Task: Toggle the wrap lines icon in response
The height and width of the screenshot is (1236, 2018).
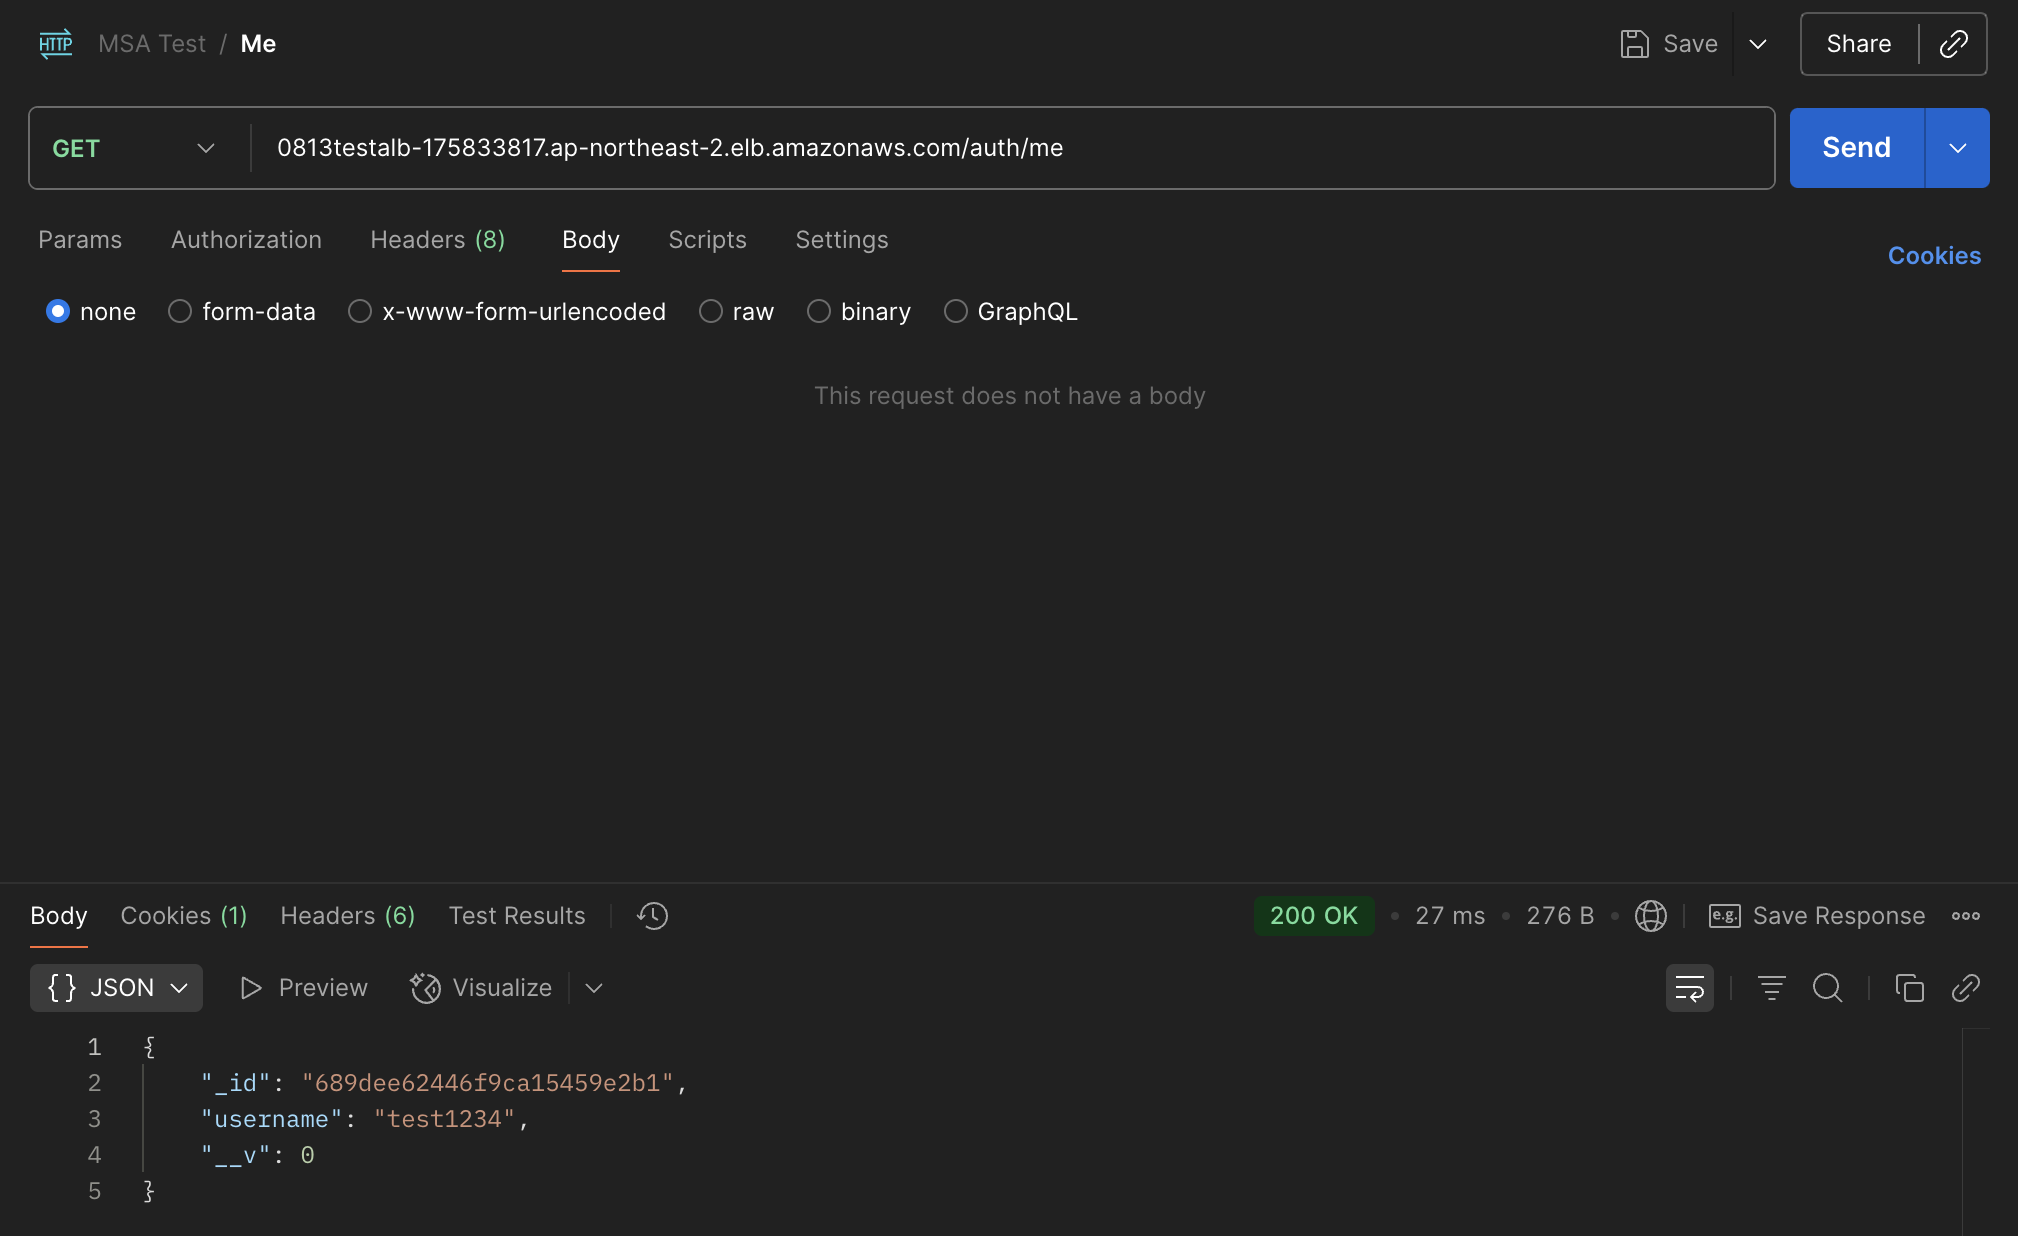Action: 1689,988
